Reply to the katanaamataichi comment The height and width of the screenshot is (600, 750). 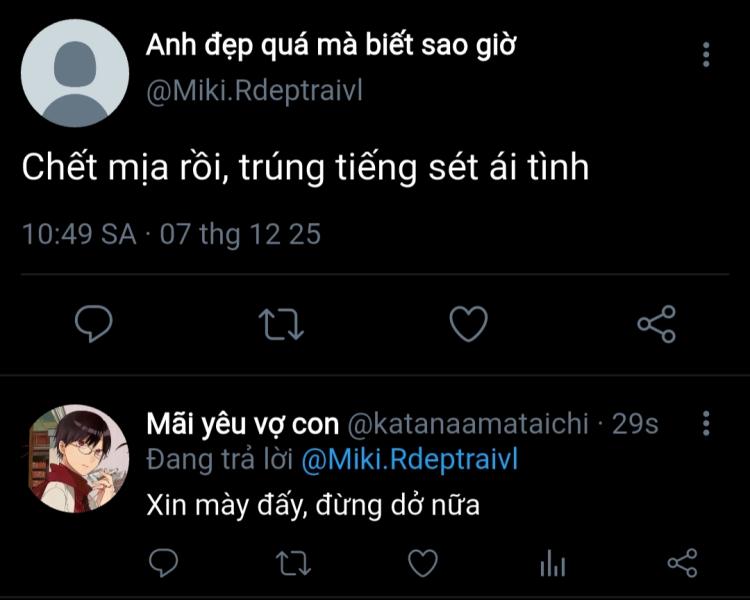click(163, 563)
